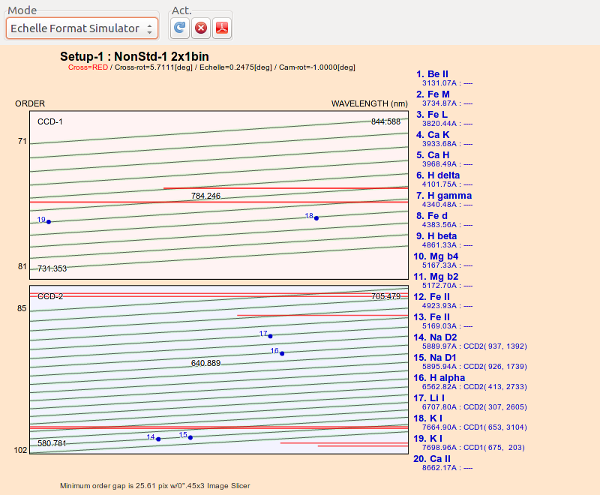
Task: Click the '19. K I' line entry
Action: (469, 443)
